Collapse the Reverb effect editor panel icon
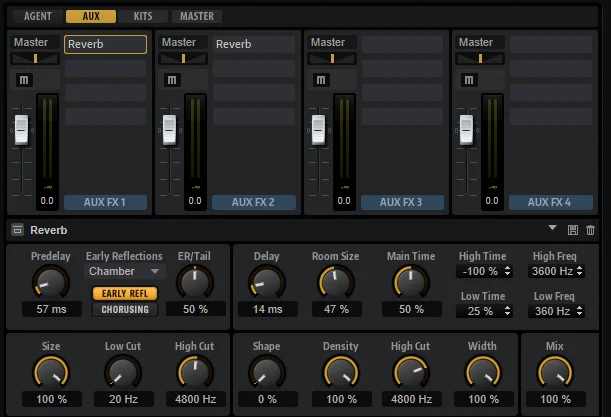This screenshot has width=611, height=417. tap(18, 230)
